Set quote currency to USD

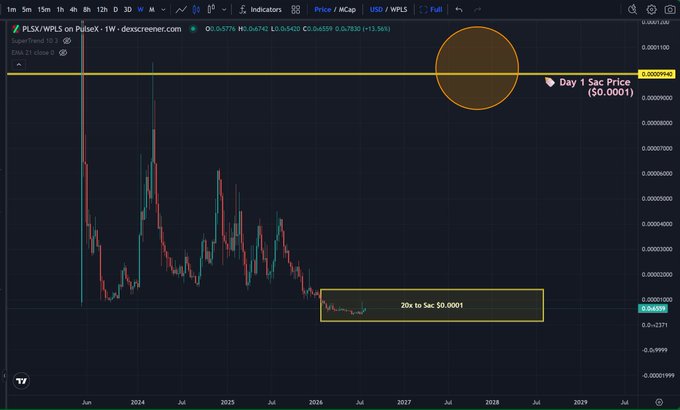[x=376, y=9]
